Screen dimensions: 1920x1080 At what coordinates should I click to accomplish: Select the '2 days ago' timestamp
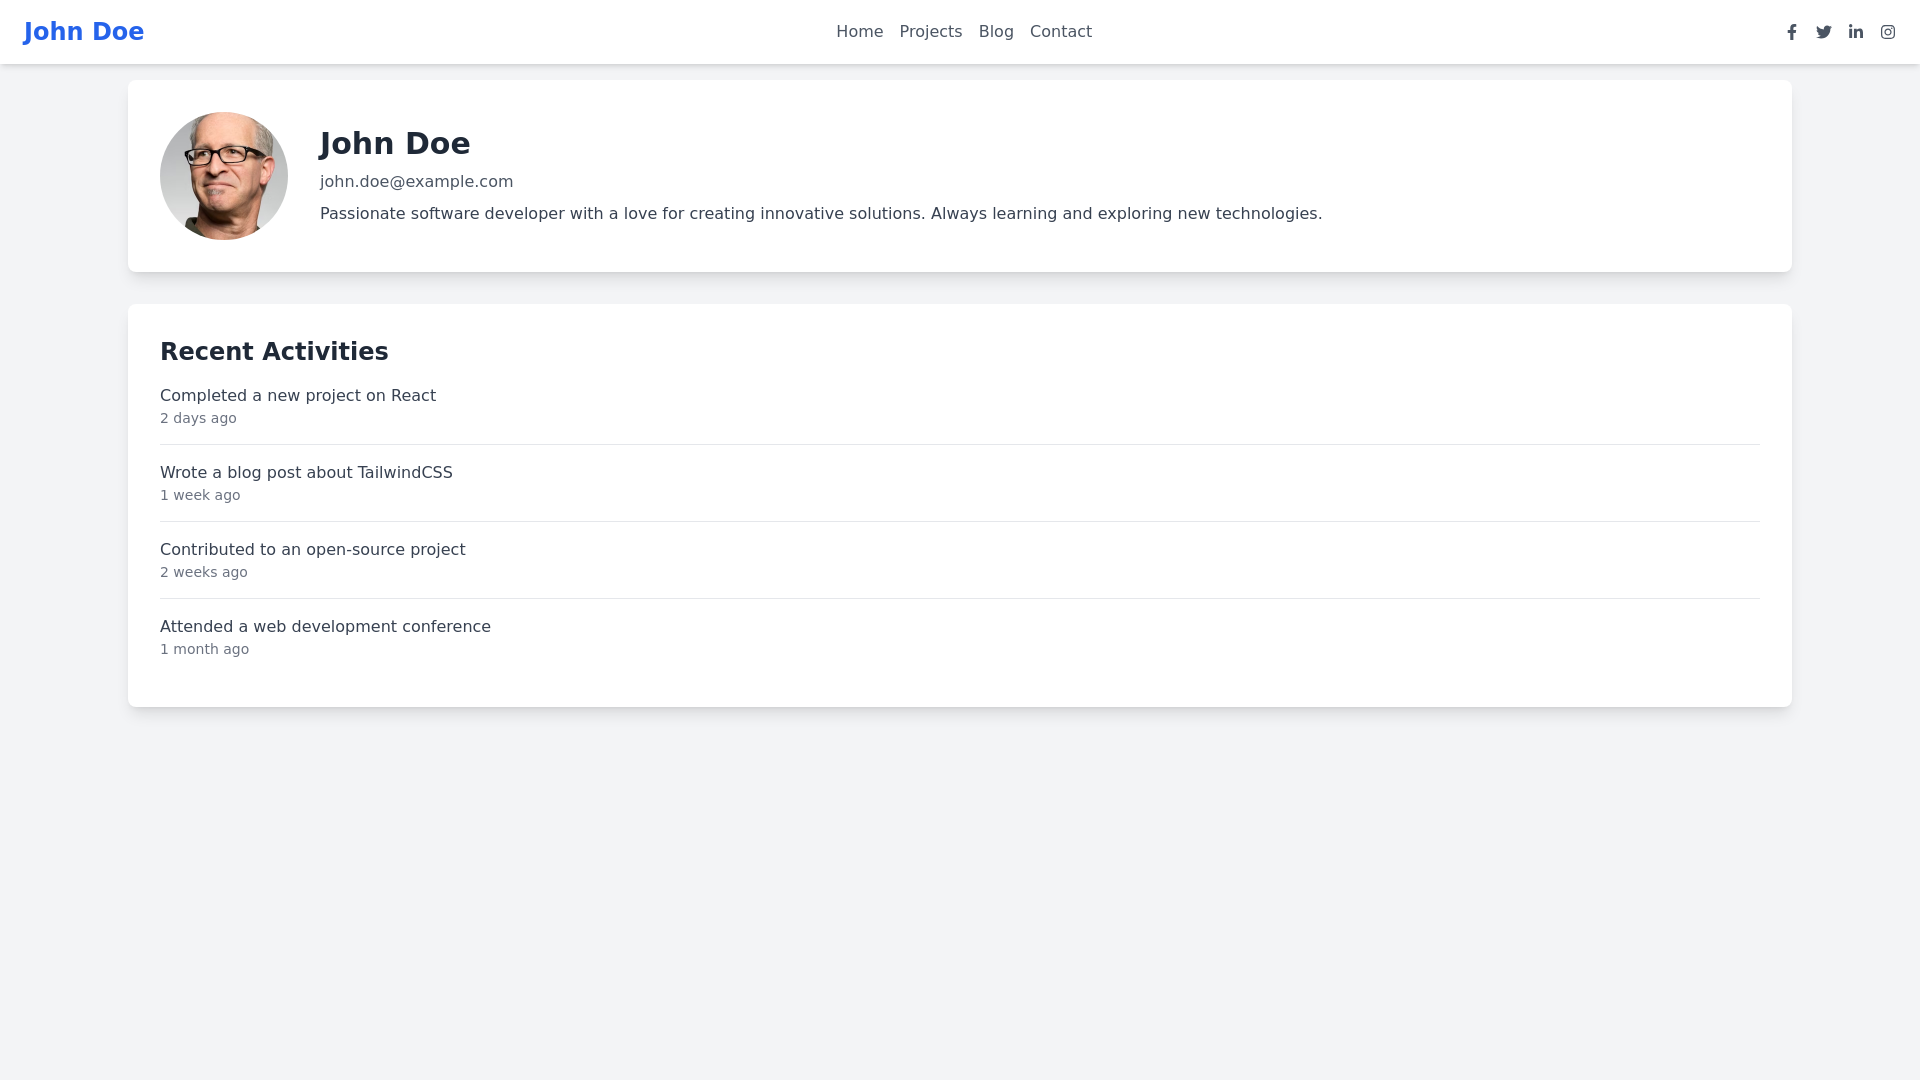coord(198,418)
